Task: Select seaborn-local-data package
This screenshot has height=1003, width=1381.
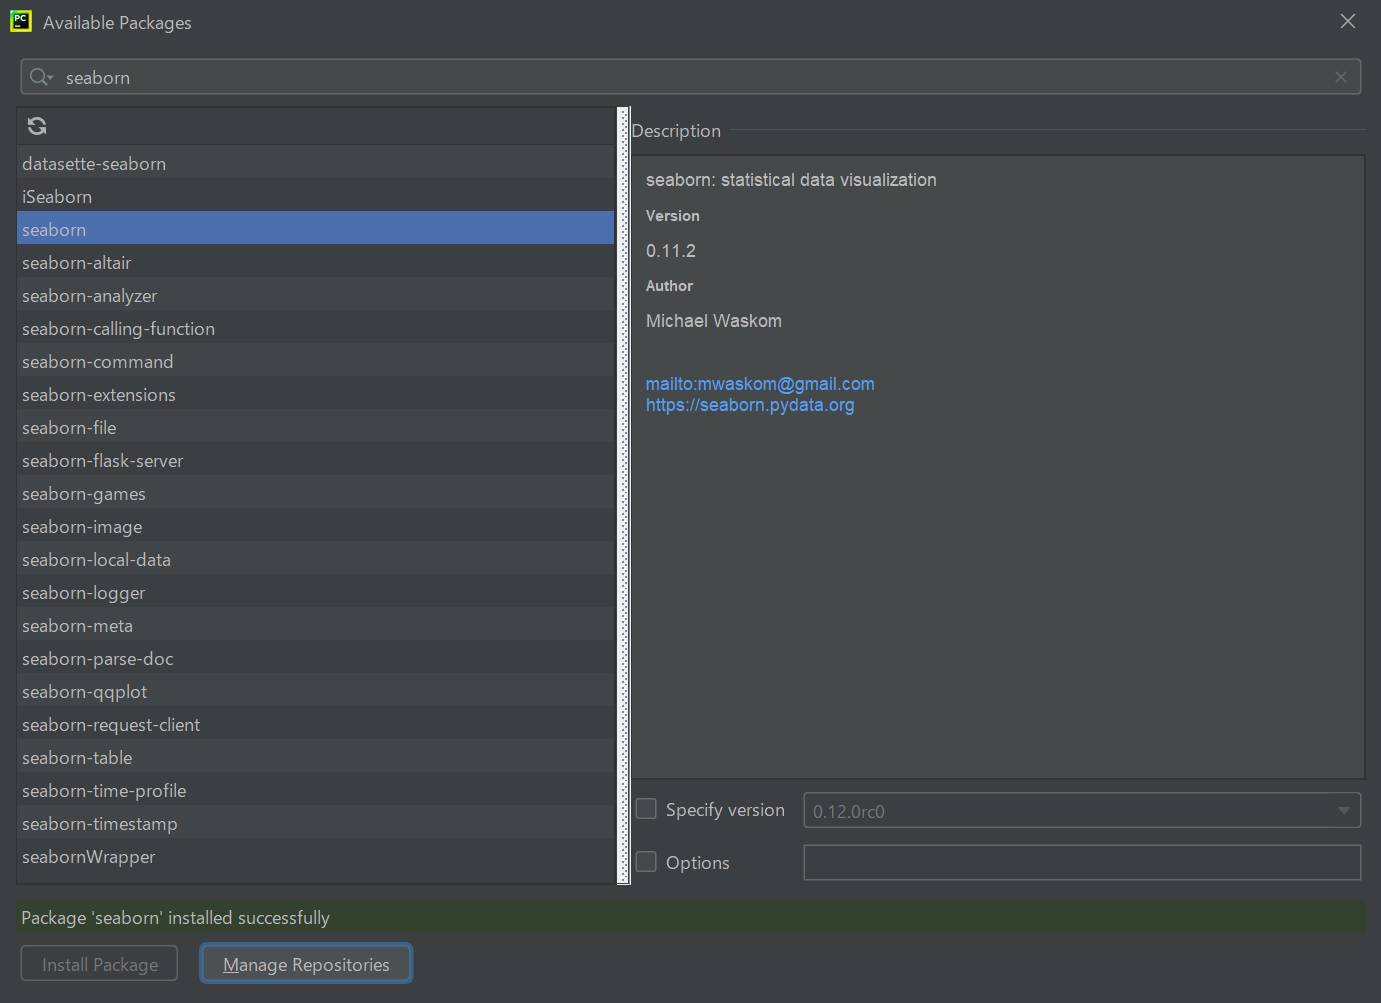Action: coord(315,559)
